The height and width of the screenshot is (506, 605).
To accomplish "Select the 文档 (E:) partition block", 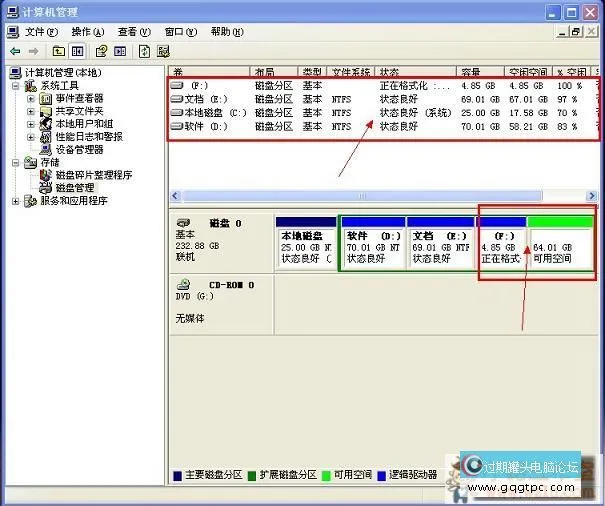I will (x=440, y=243).
